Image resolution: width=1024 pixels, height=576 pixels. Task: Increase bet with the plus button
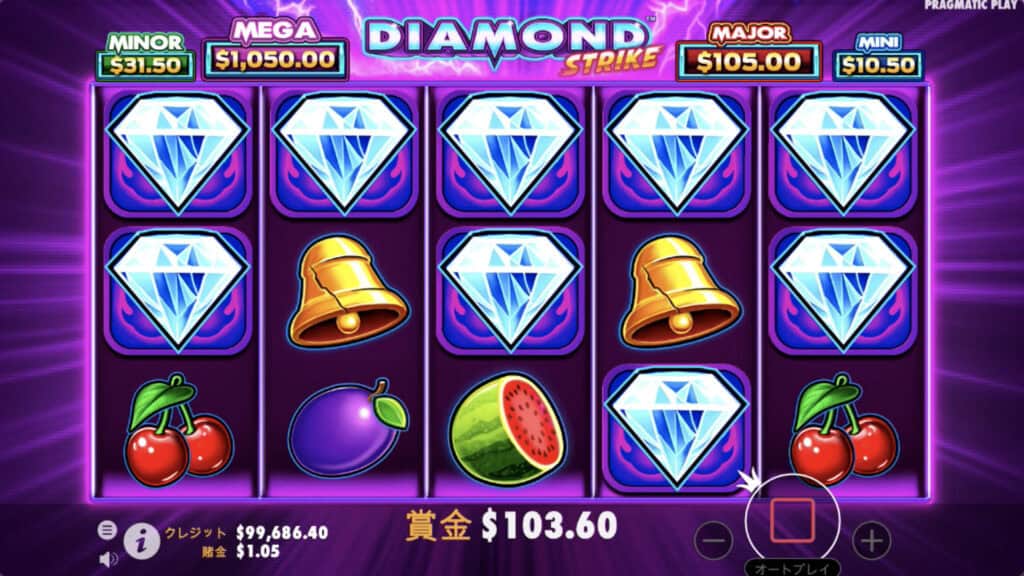tap(871, 541)
